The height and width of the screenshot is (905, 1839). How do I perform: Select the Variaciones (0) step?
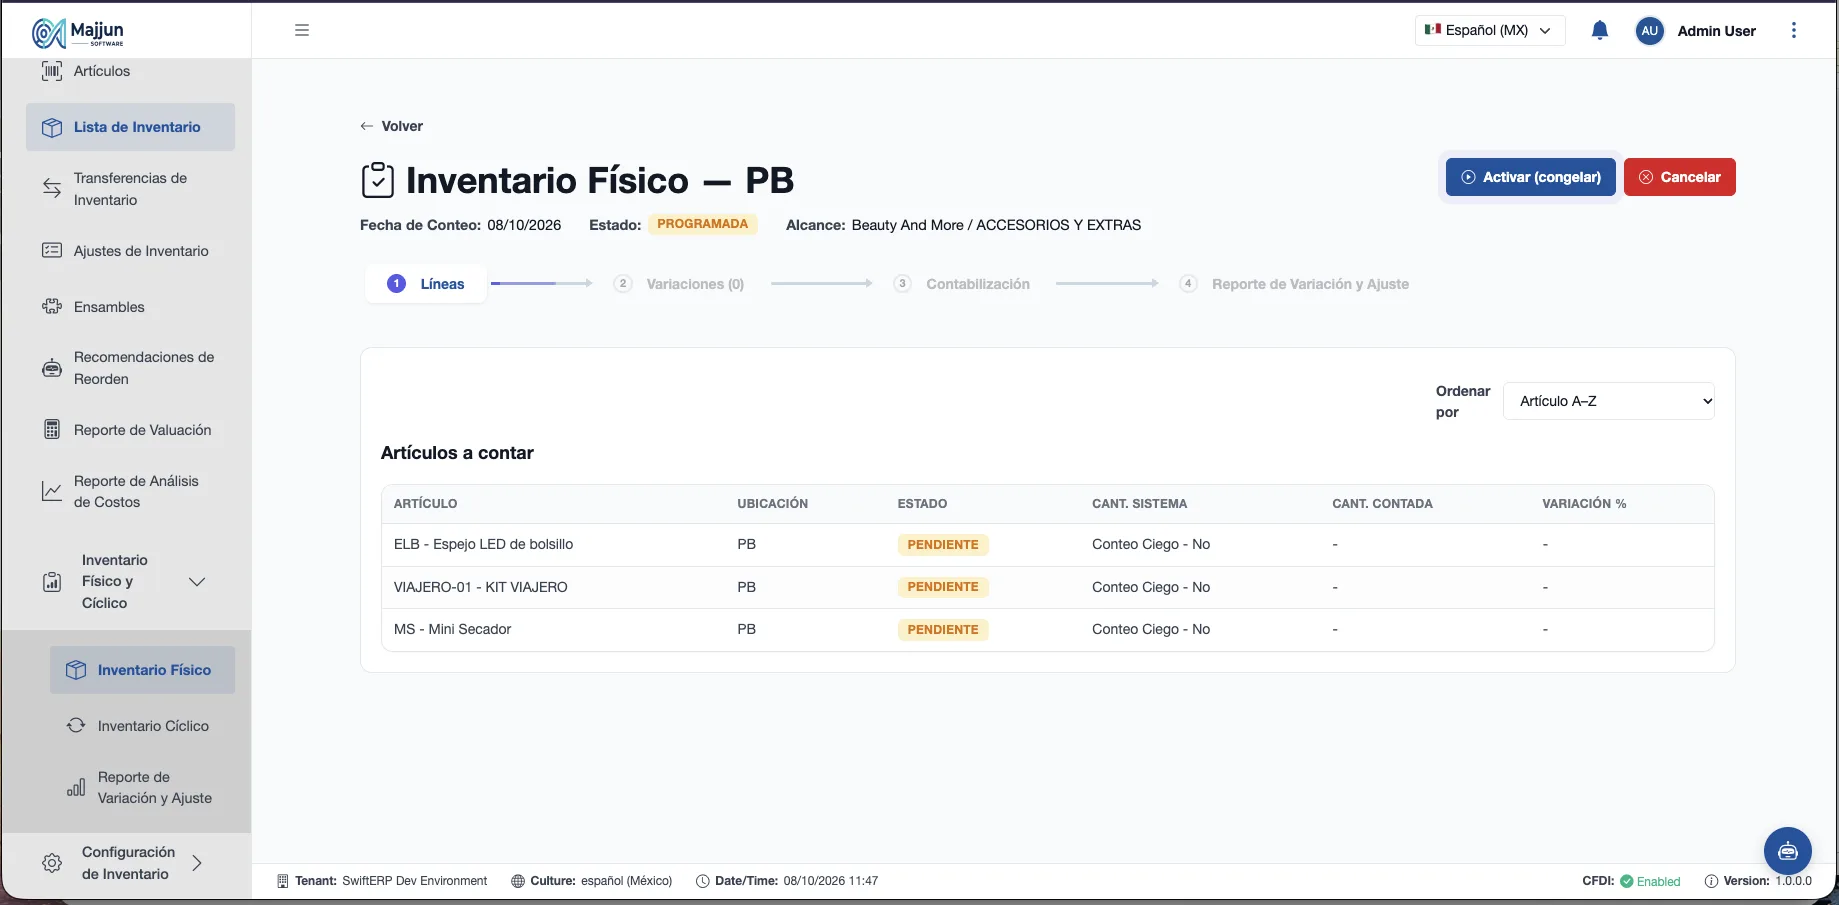[680, 284]
